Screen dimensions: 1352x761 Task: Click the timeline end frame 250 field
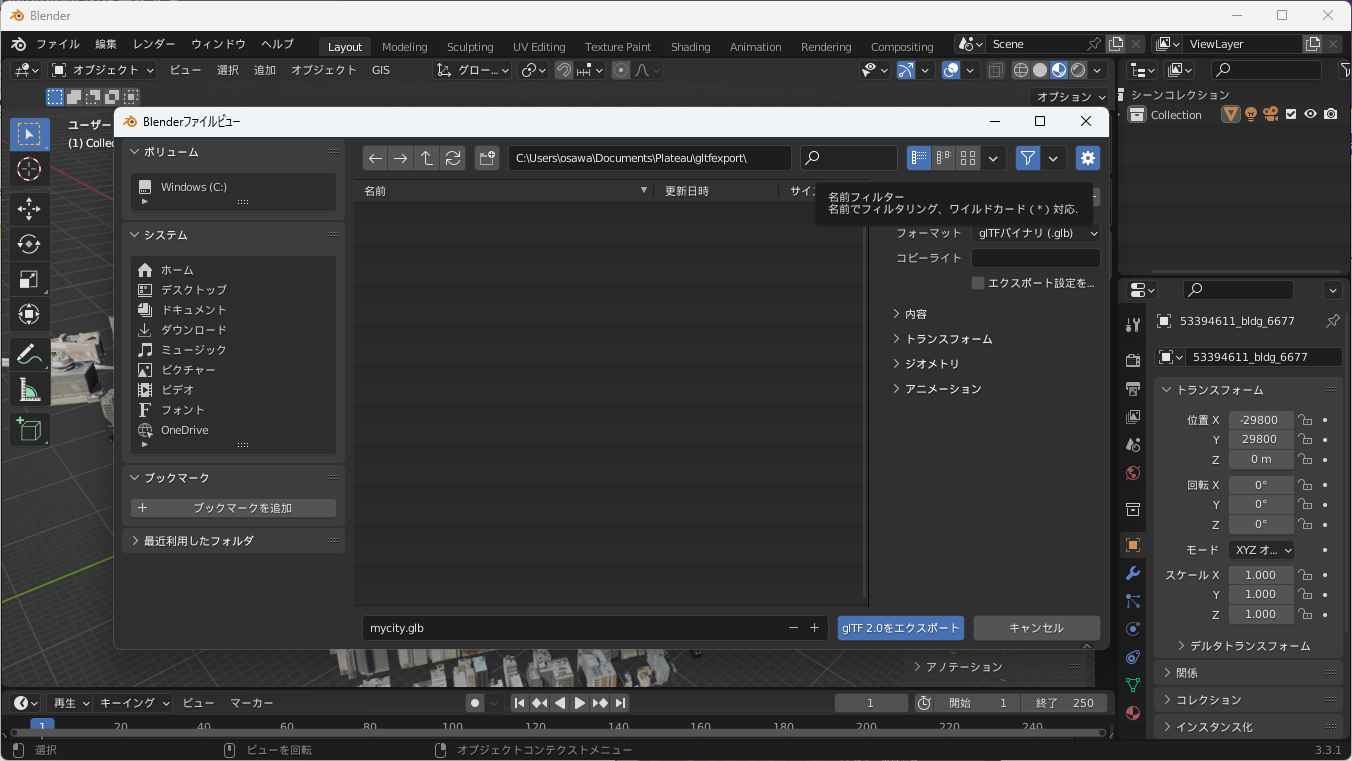1064,703
